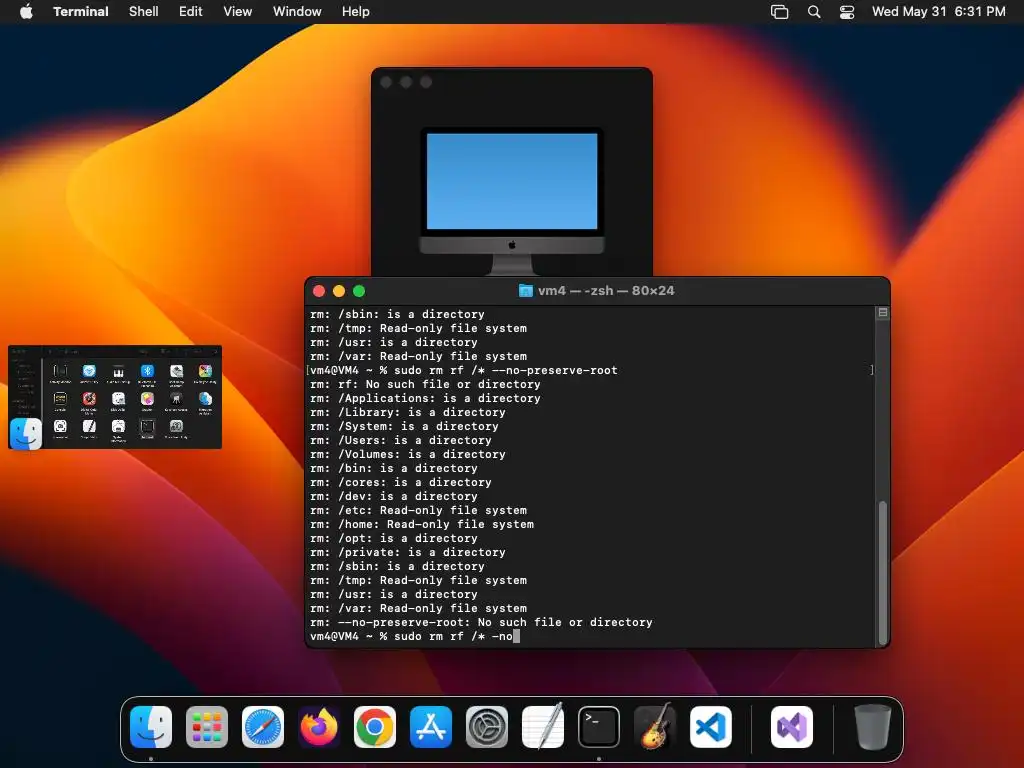1024x768 pixels.
Task: Open the App Store Dock icon
Action: pos(431,727)
